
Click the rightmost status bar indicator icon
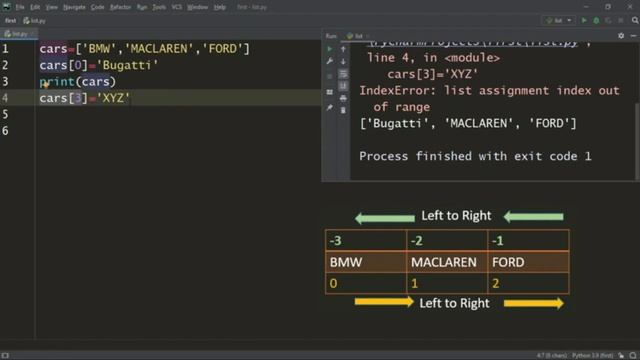(633, 356)
